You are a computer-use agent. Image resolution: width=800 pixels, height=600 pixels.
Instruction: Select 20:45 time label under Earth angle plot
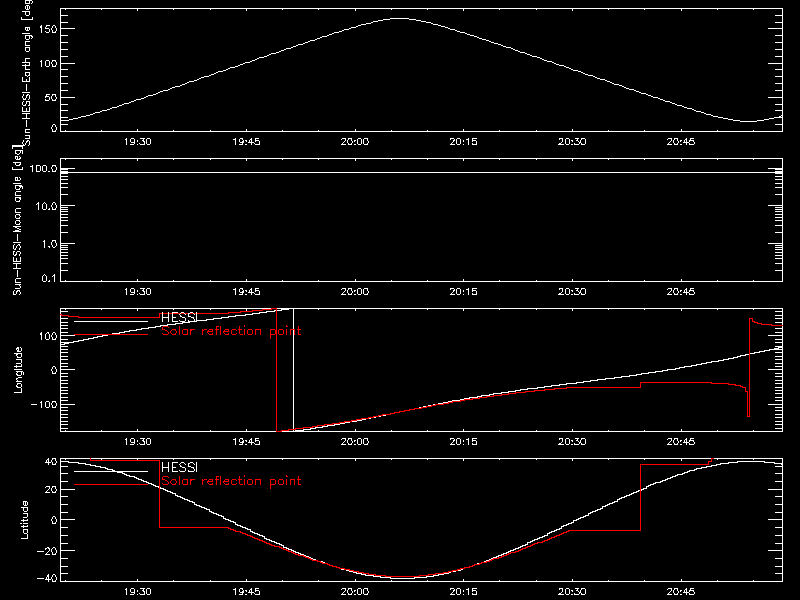pyautogui.click(x=681, y=142)
